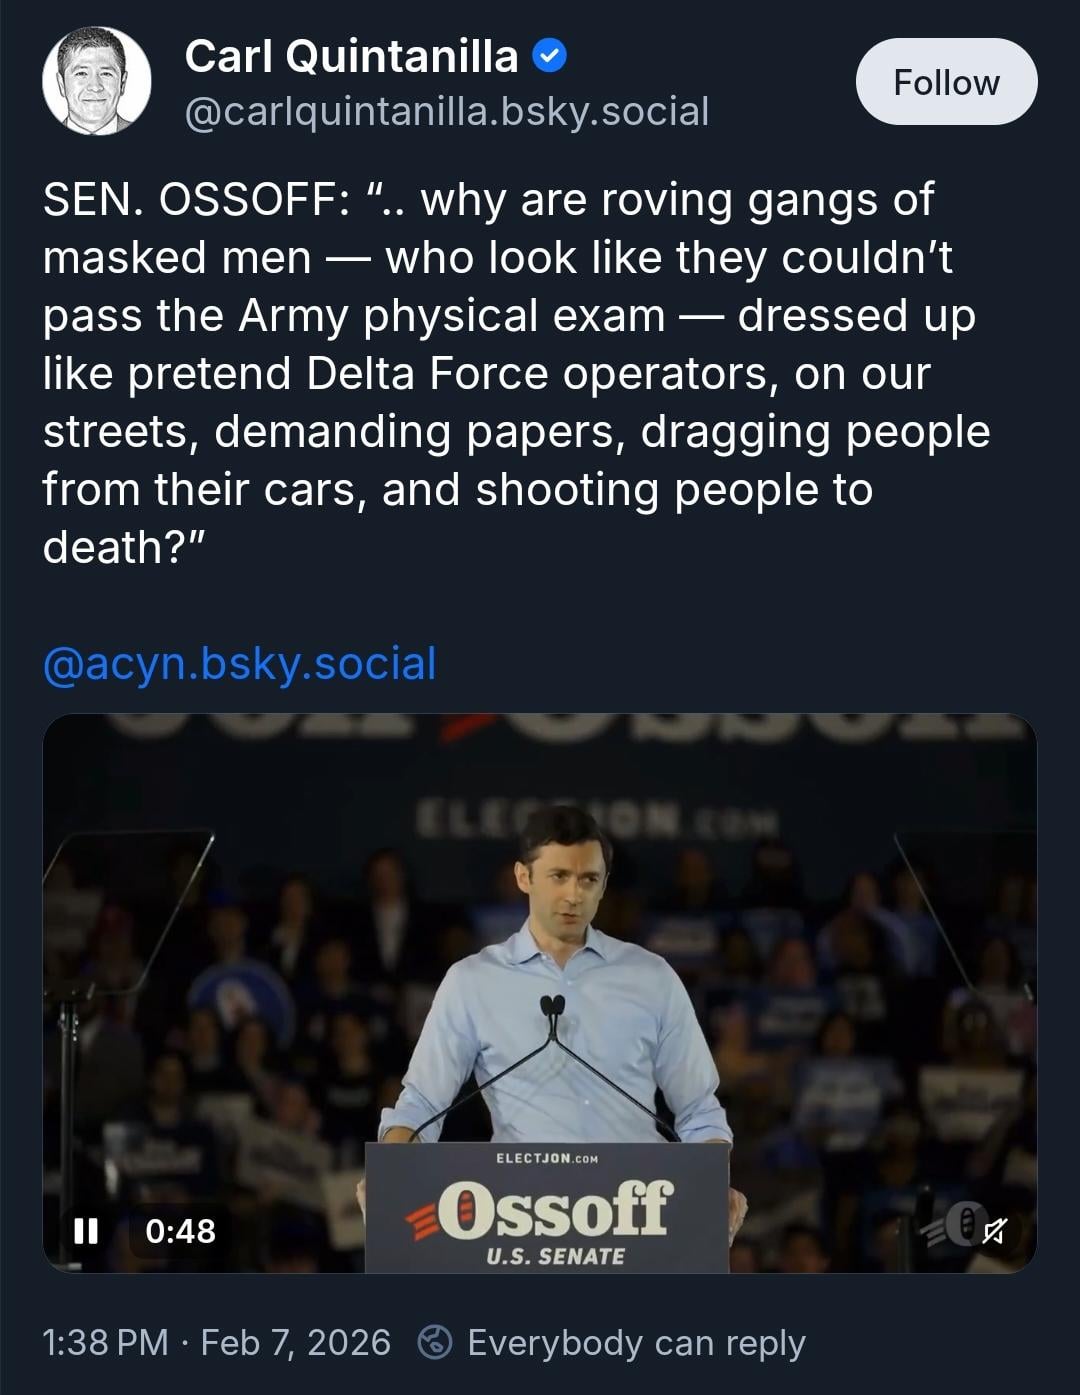
Task: Follow Carl Quintanilla
Action: click(x=946, y=82)
